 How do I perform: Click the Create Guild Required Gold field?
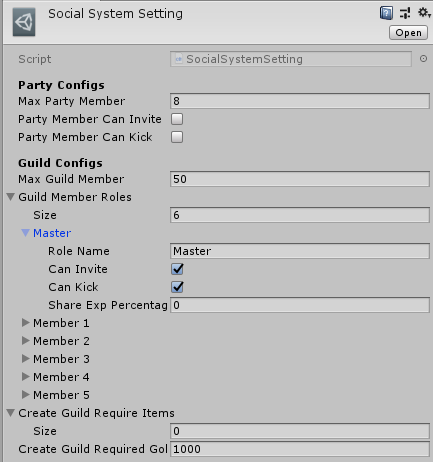click(300, 449)
